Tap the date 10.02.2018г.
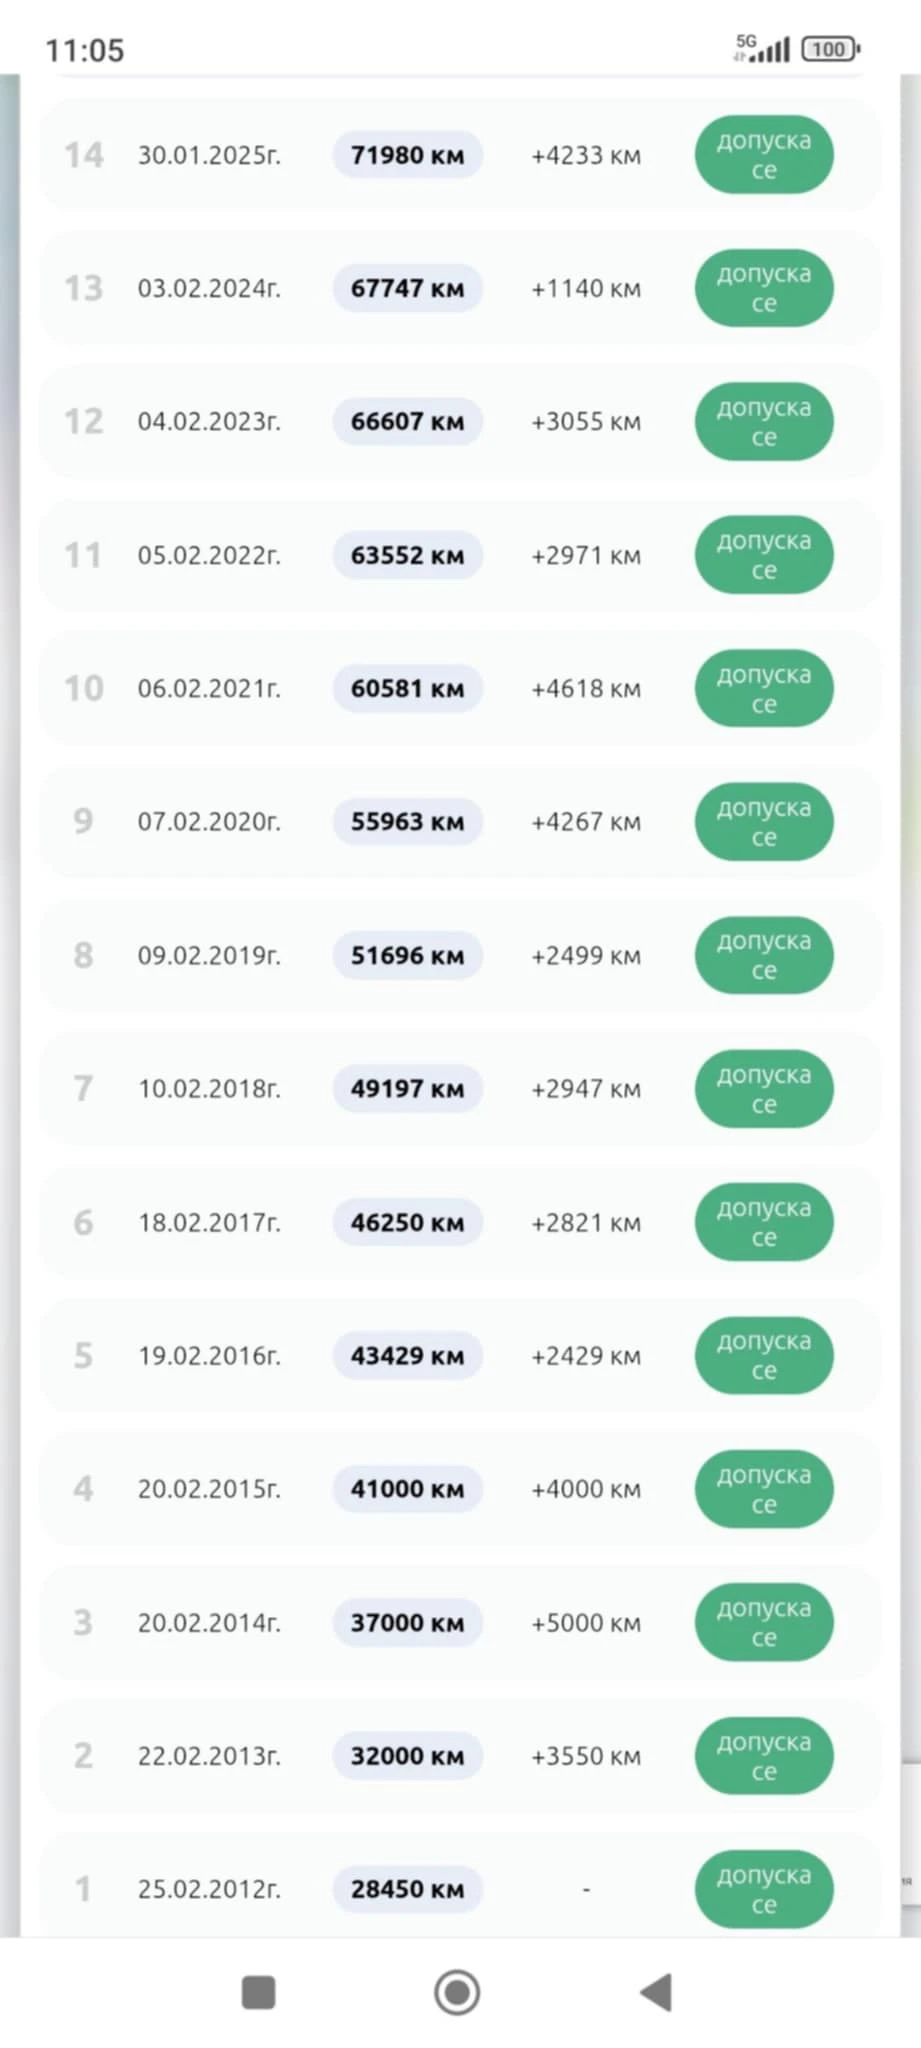921x2048 pixels. [209, 1088]
